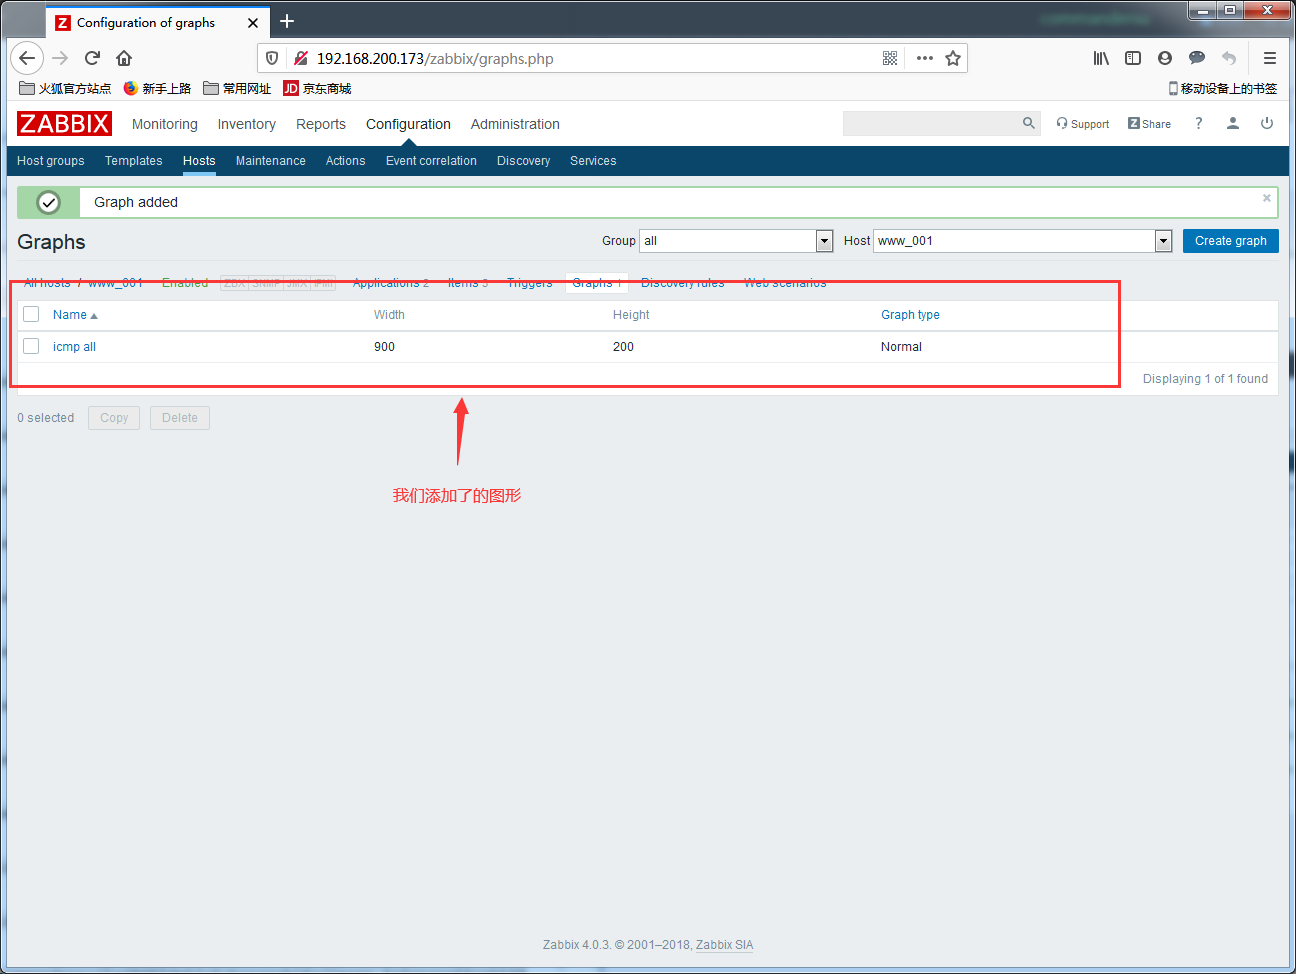Tick the checkbox for icmp all graph

[31, 346]
